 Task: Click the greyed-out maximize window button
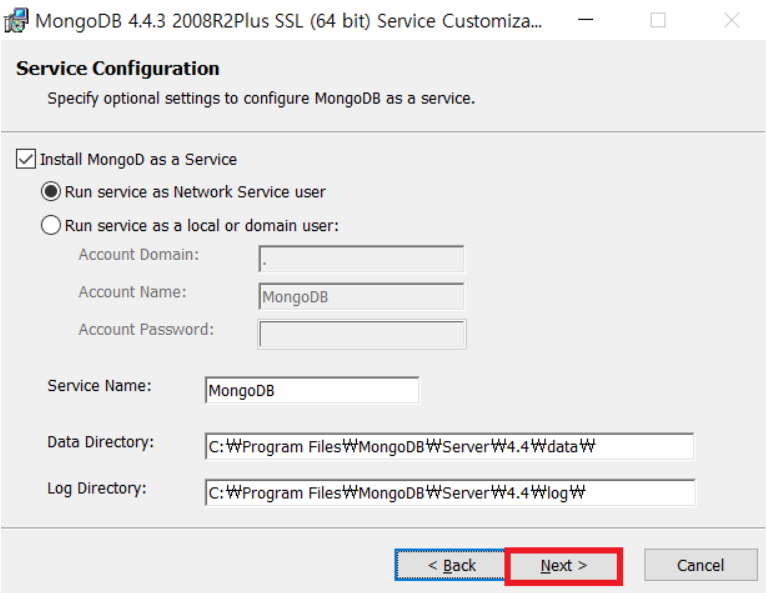(658, 20)
